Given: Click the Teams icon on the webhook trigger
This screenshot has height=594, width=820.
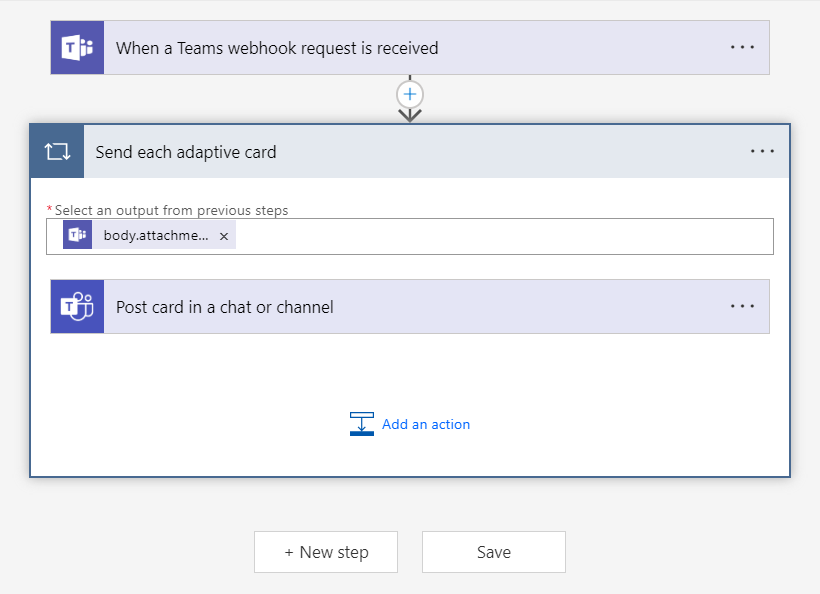Looking at the screenshot, I should 77,48.
